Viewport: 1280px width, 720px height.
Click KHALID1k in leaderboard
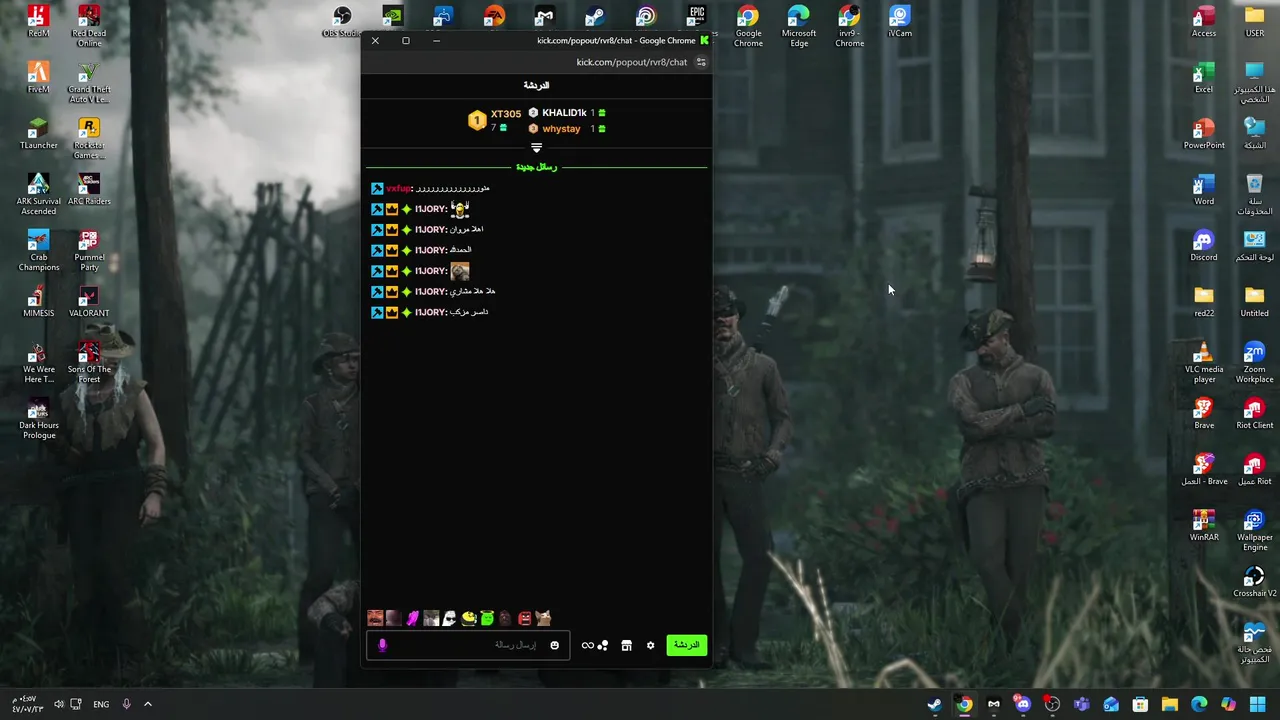point(564,113)
